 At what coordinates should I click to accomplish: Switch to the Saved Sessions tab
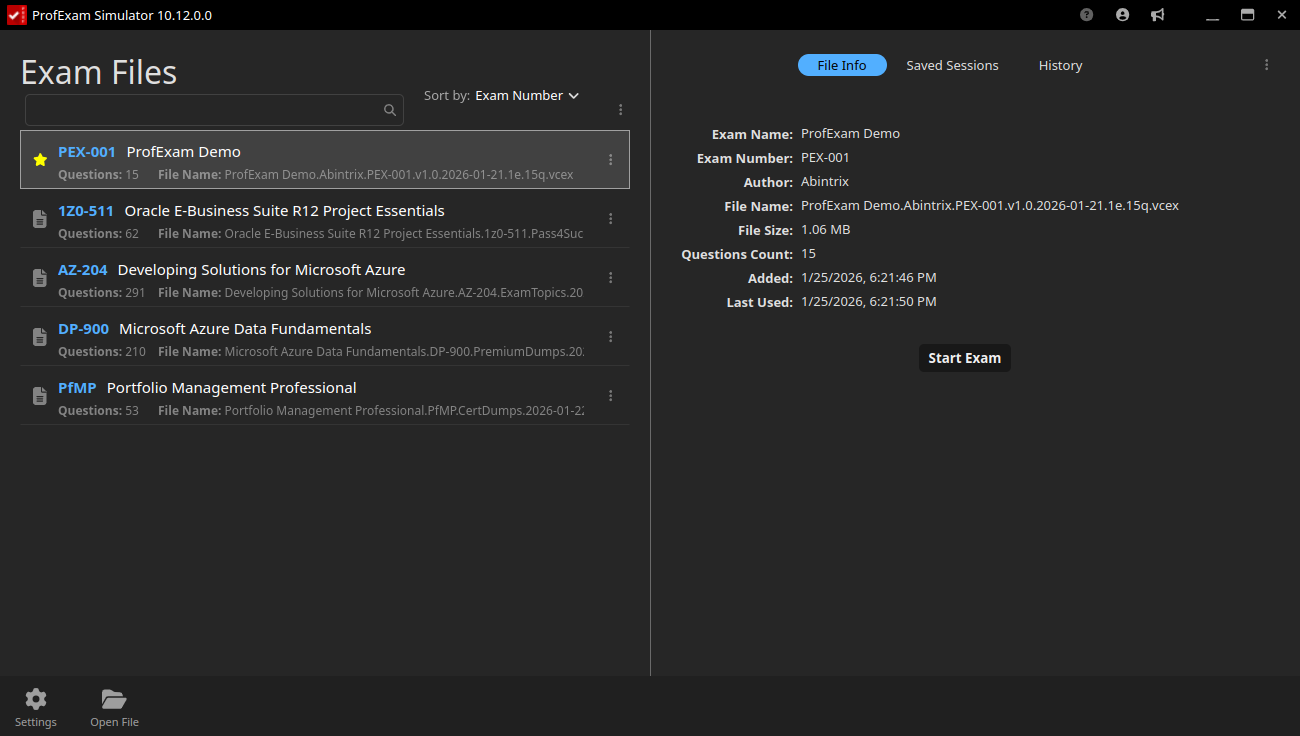click(952, 65)
